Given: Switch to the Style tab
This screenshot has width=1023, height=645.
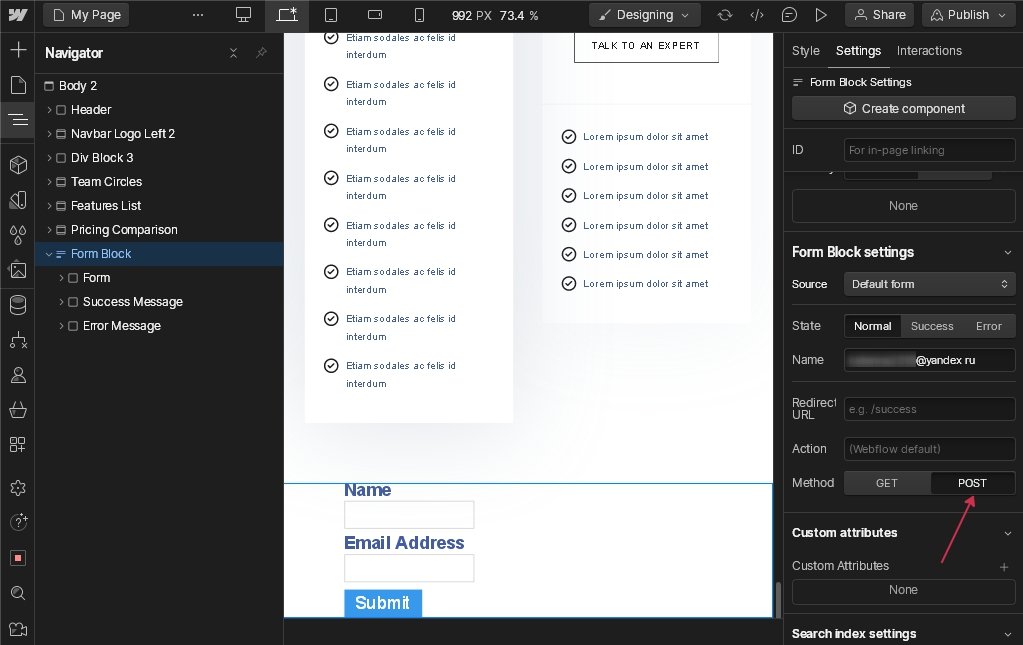Looking at the screenshot, I should pyautogui.click(x=805, y=51).
